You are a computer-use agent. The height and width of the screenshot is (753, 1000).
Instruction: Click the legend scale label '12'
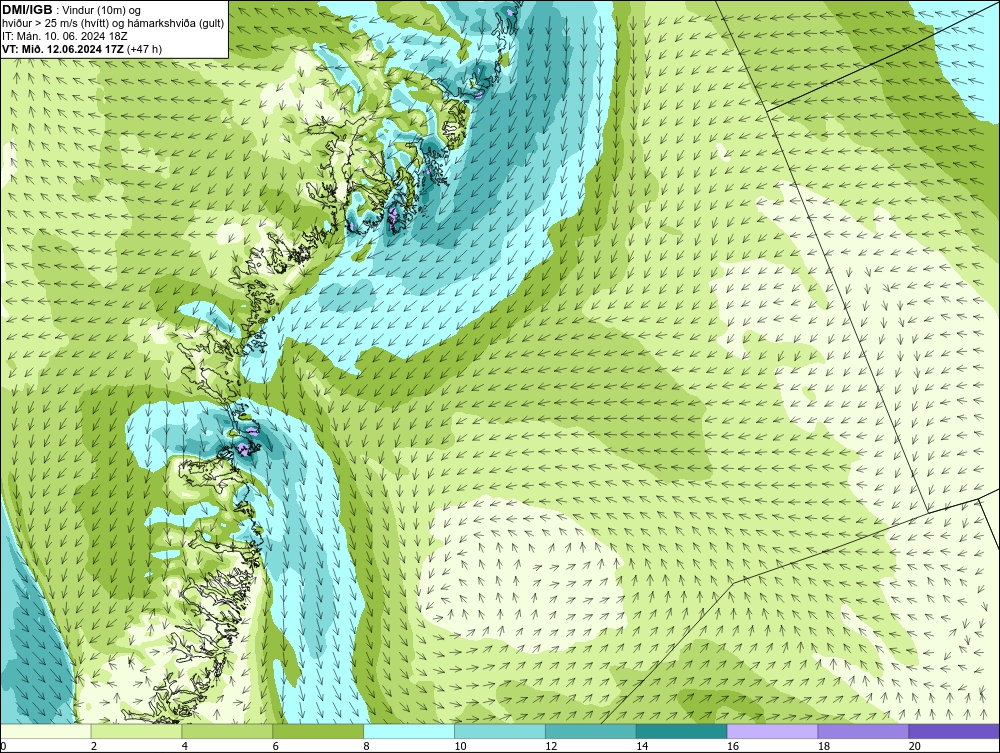(551, 746)
